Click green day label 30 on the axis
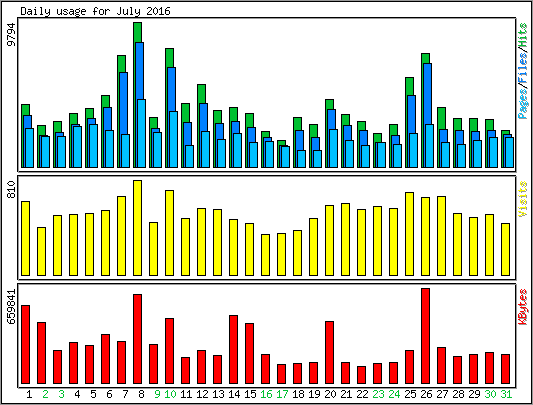 [x=490, y=394]
